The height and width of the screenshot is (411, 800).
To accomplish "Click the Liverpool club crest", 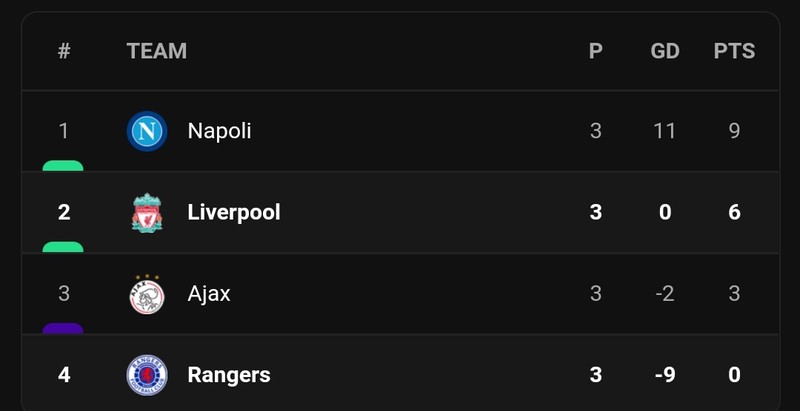I will tap(147, 213).
